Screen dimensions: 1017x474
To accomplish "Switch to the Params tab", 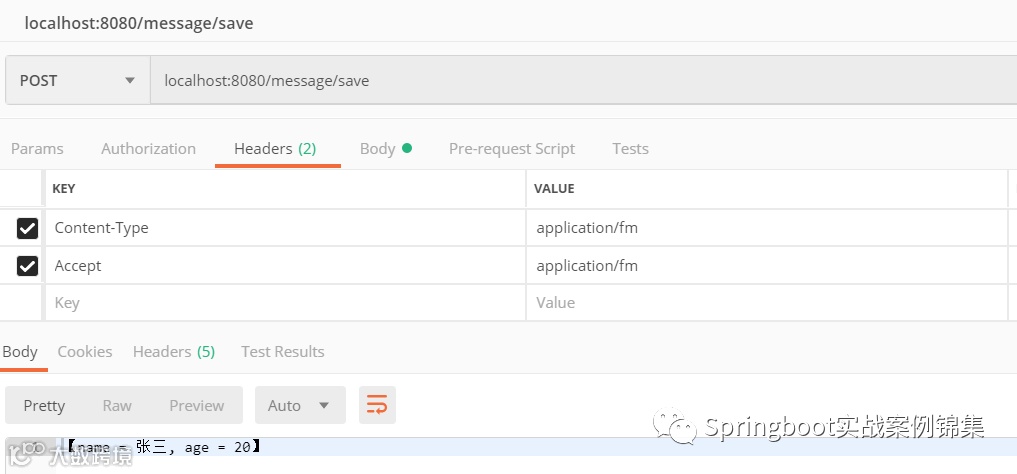I will tap(37, 148).
